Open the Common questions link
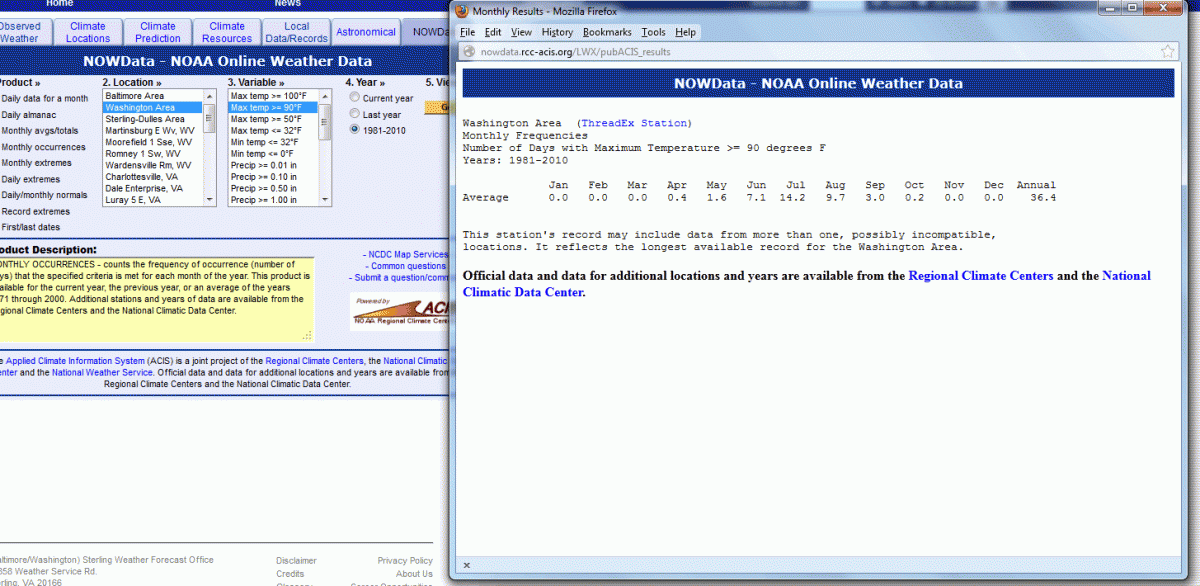The height and width of the screenshot is (586, 1200). pos(408,266)
